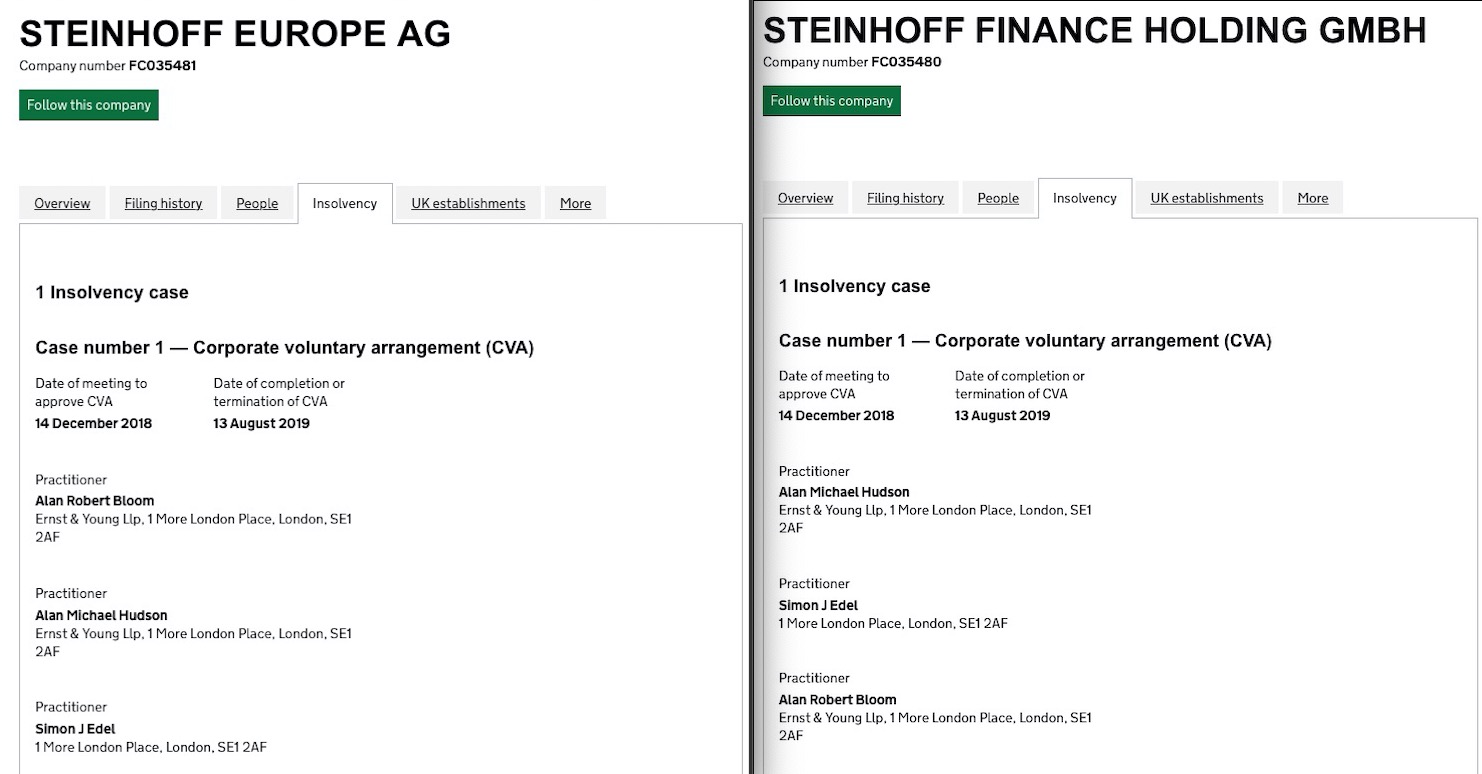Click the Steinhoff Finance Holding GmbH heading
The image size is (1482, 774).
coord(1095,30)
